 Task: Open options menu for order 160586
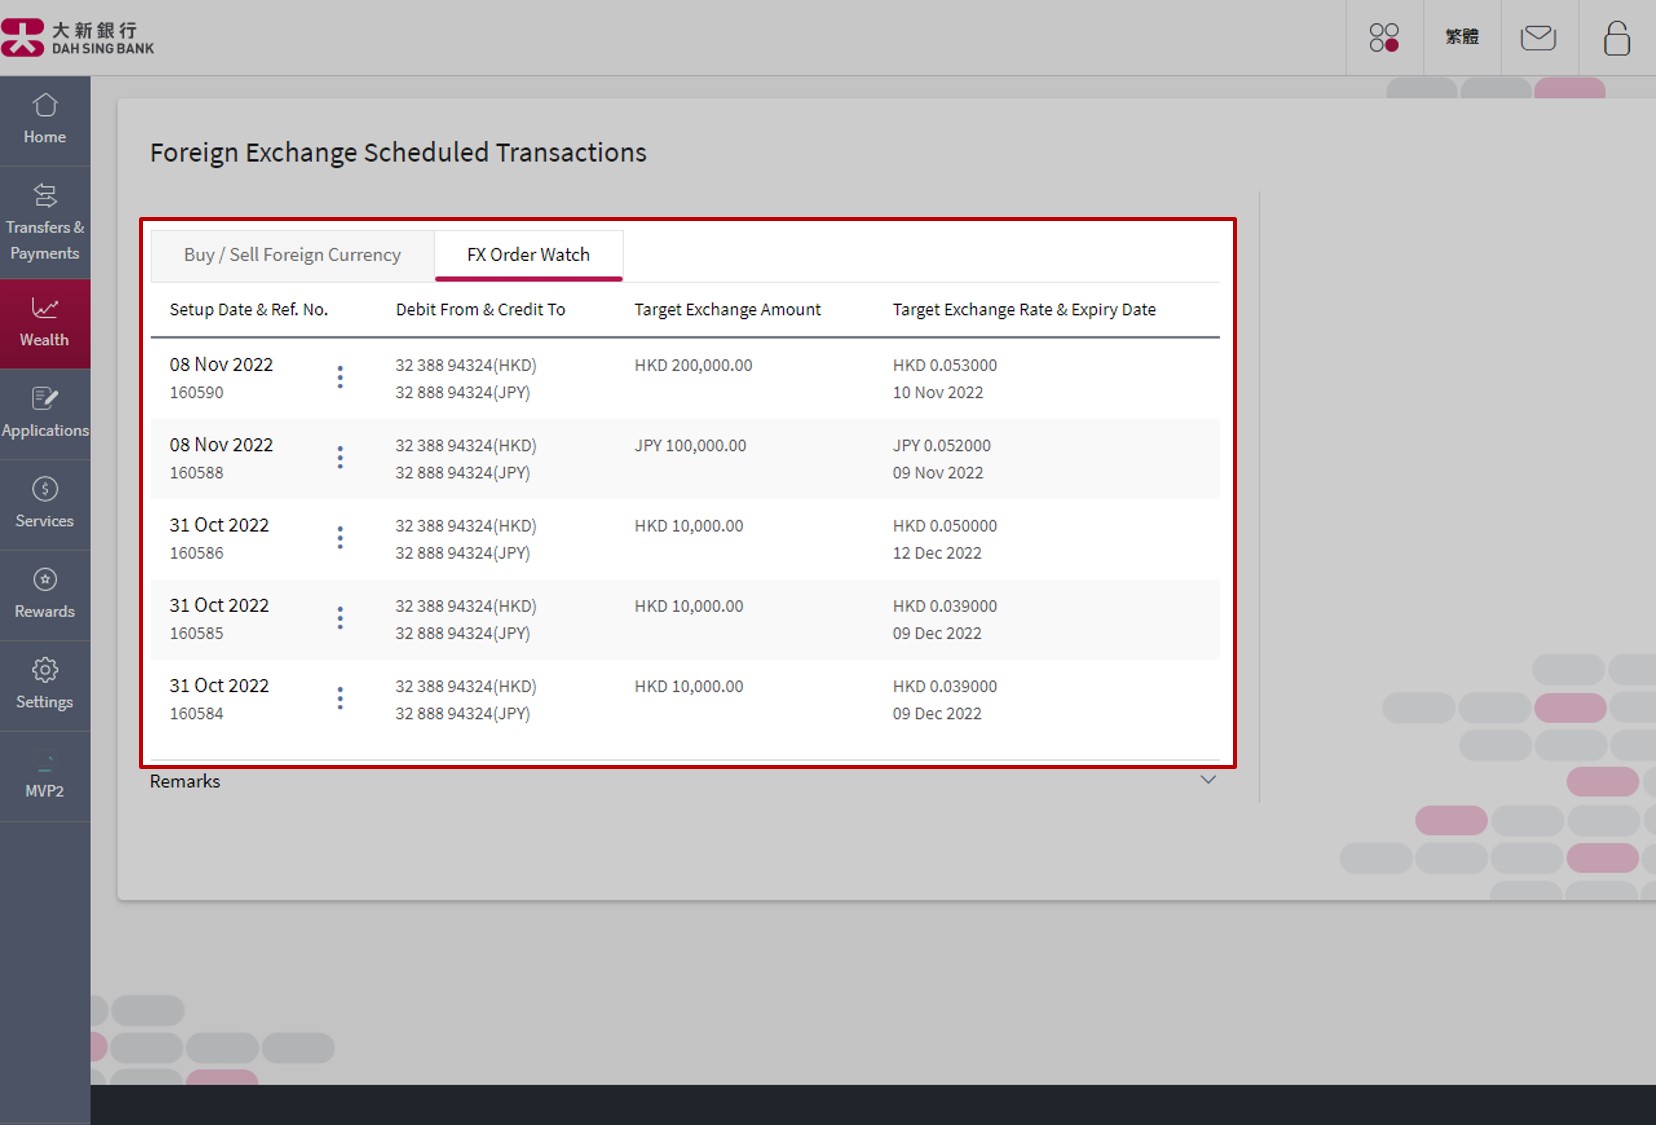tap(340, 538)
